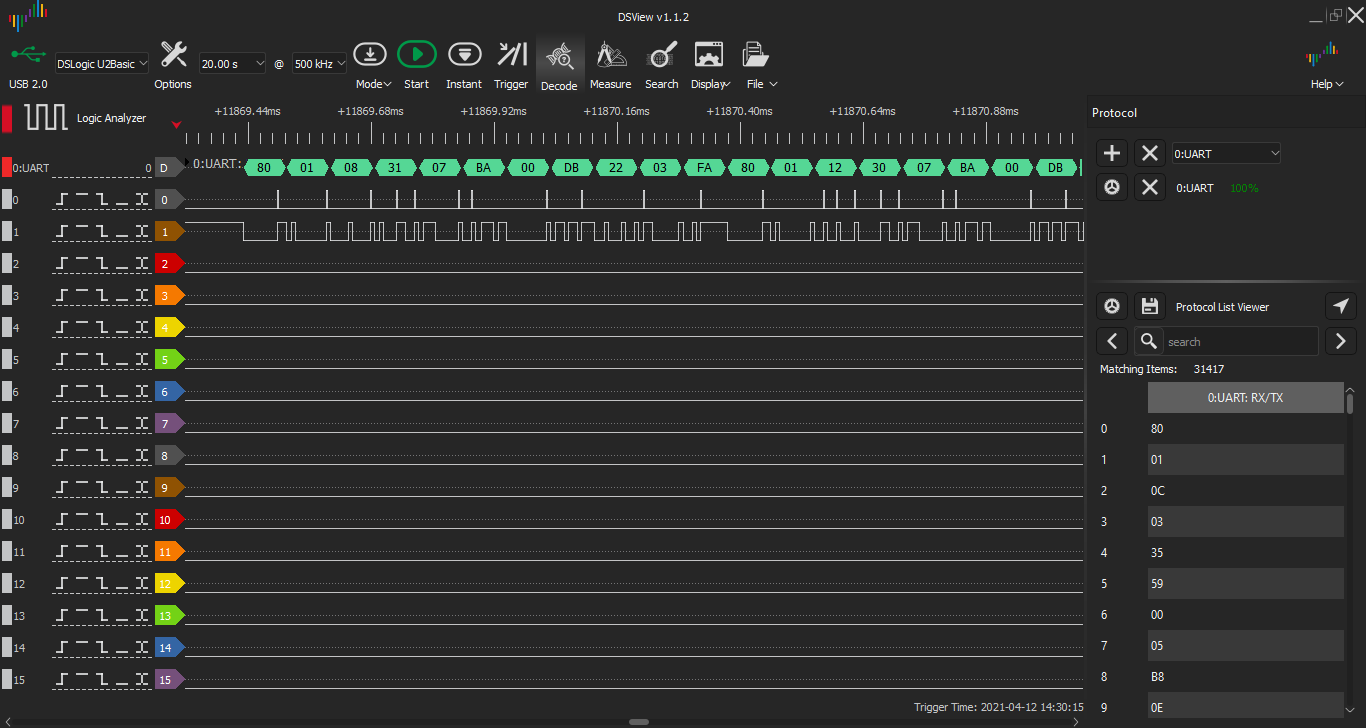Open the DSLogic U2Basic device dropdown
The image size is (1366, 728).
coord(102,63)
